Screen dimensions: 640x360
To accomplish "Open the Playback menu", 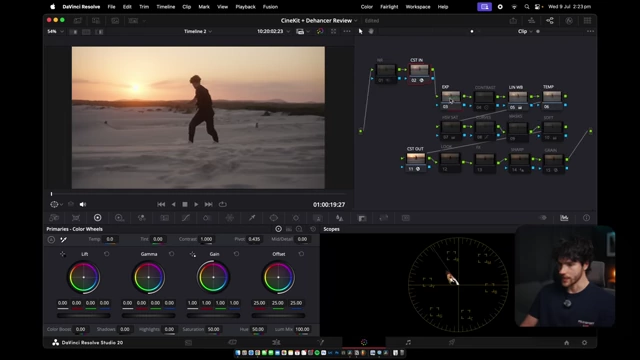I will [245, 7].
